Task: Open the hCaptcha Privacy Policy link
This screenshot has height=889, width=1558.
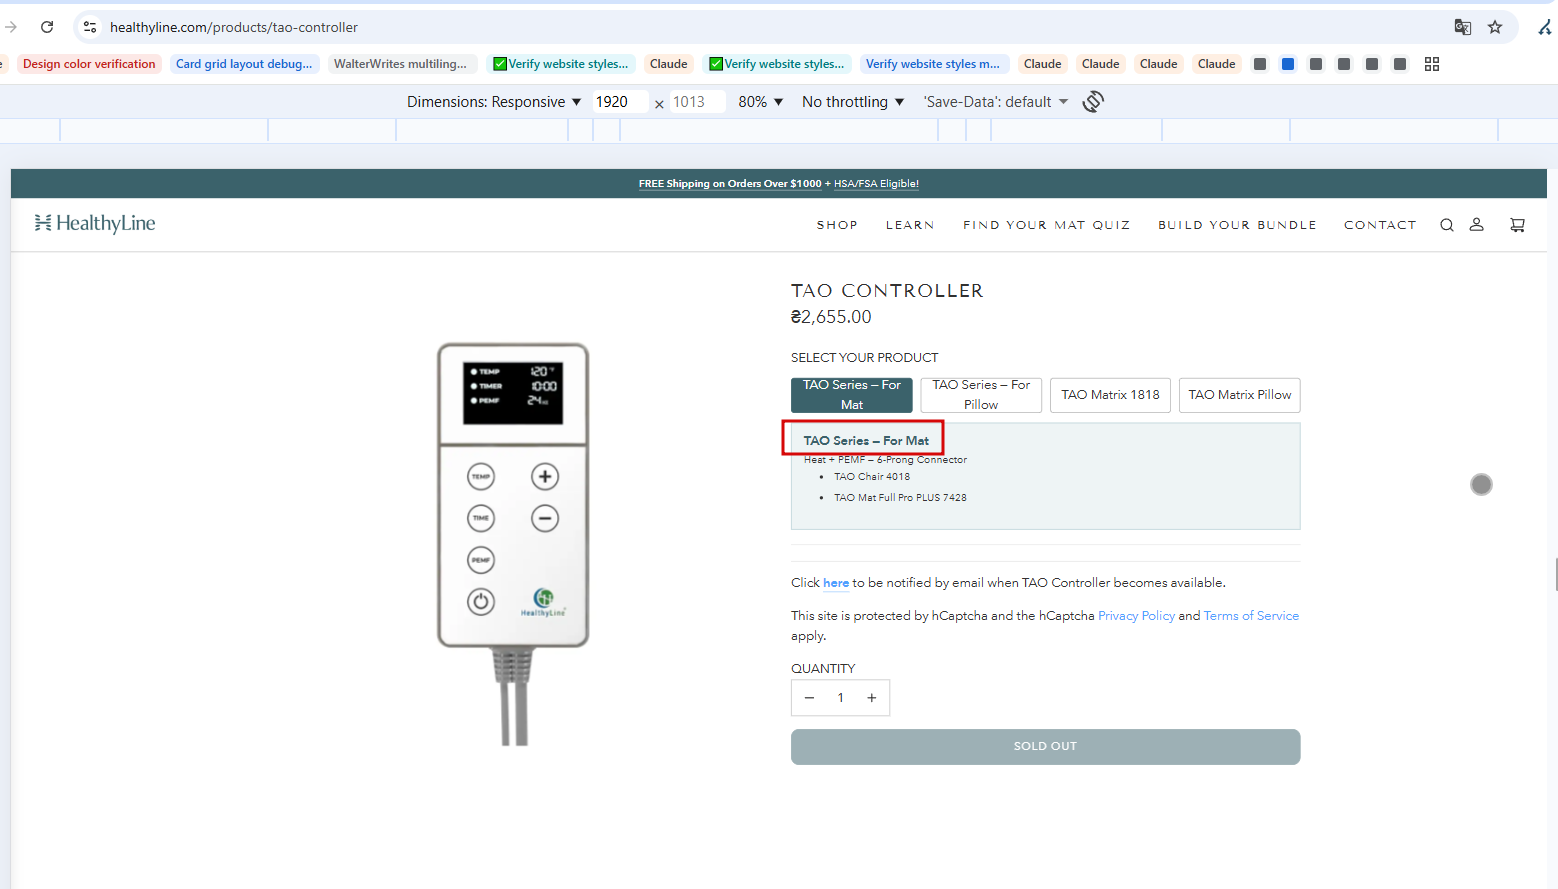Action: pos(1136,616)
